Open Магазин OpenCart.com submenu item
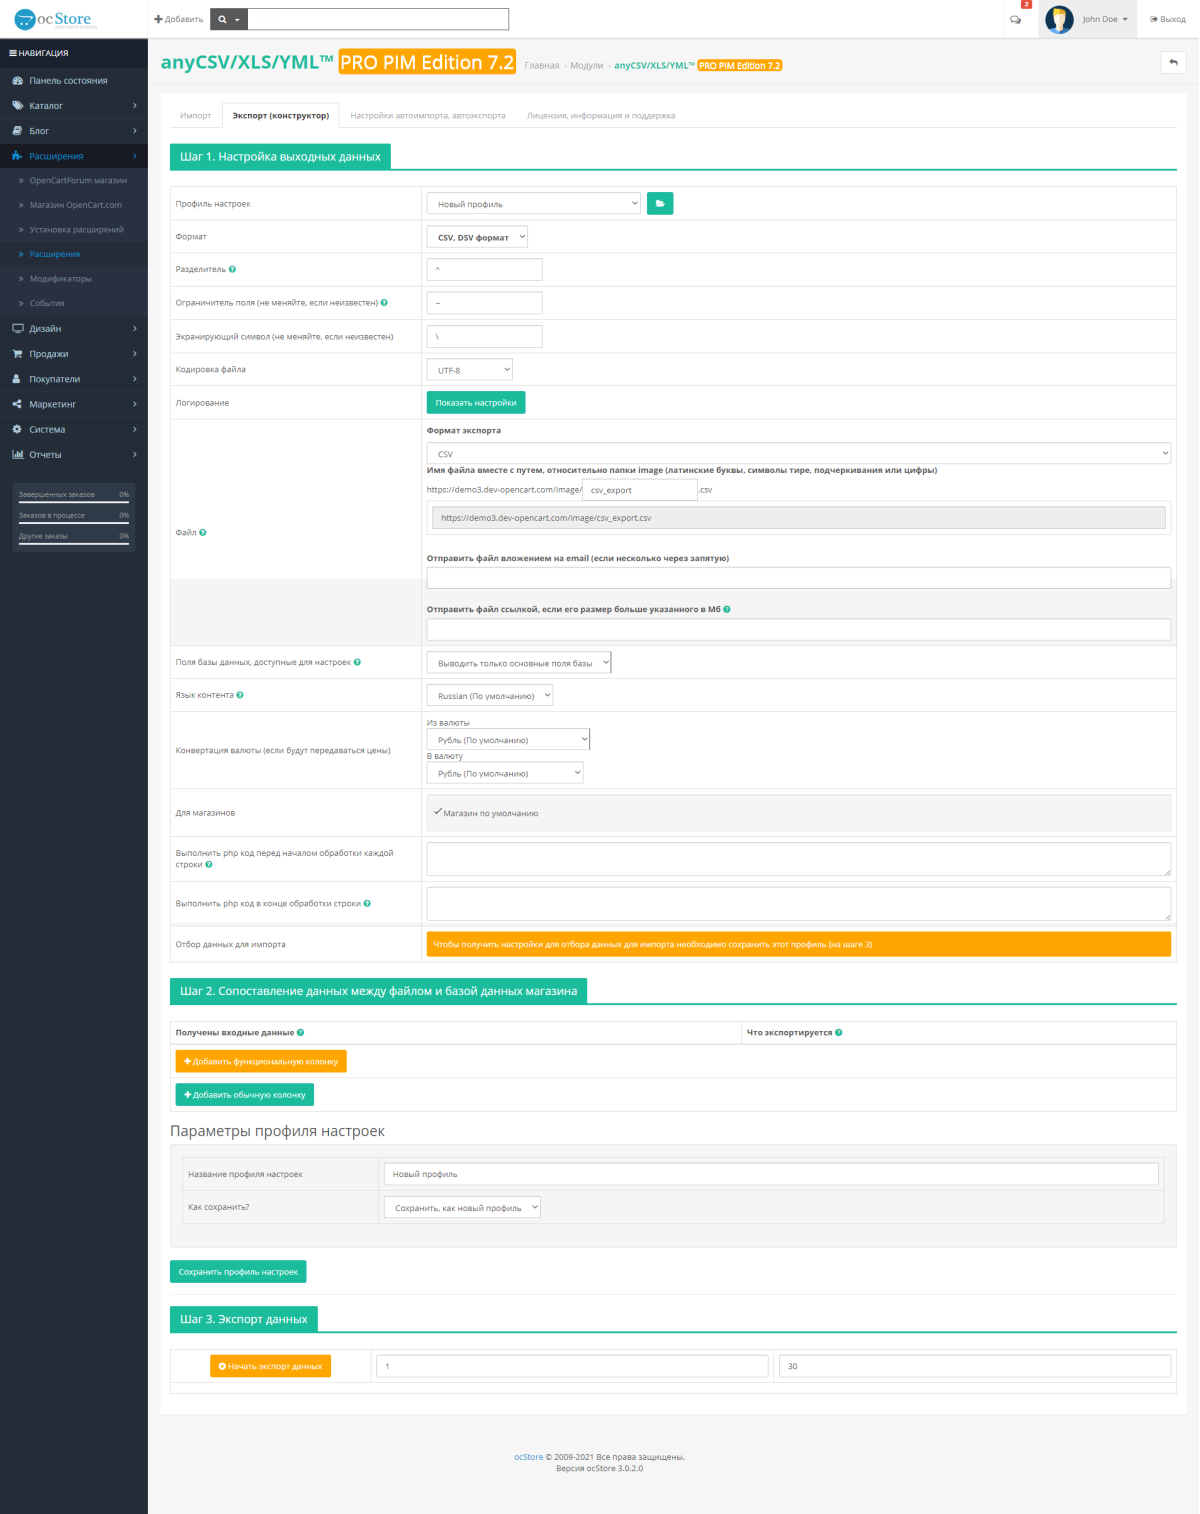The width and height of the screenshot is (1200, 1514). tap(76, 205)
